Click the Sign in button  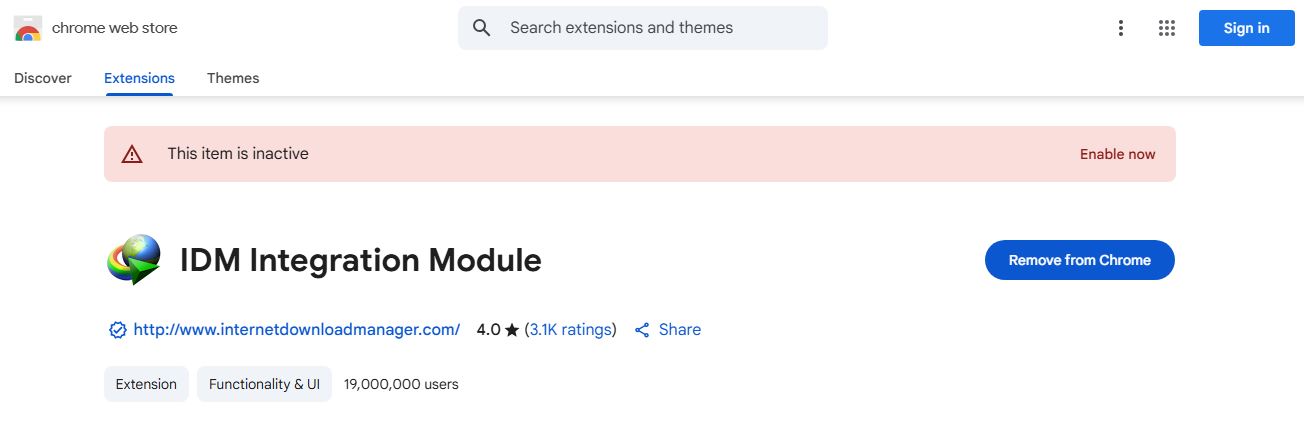(x=1247, y=28)
